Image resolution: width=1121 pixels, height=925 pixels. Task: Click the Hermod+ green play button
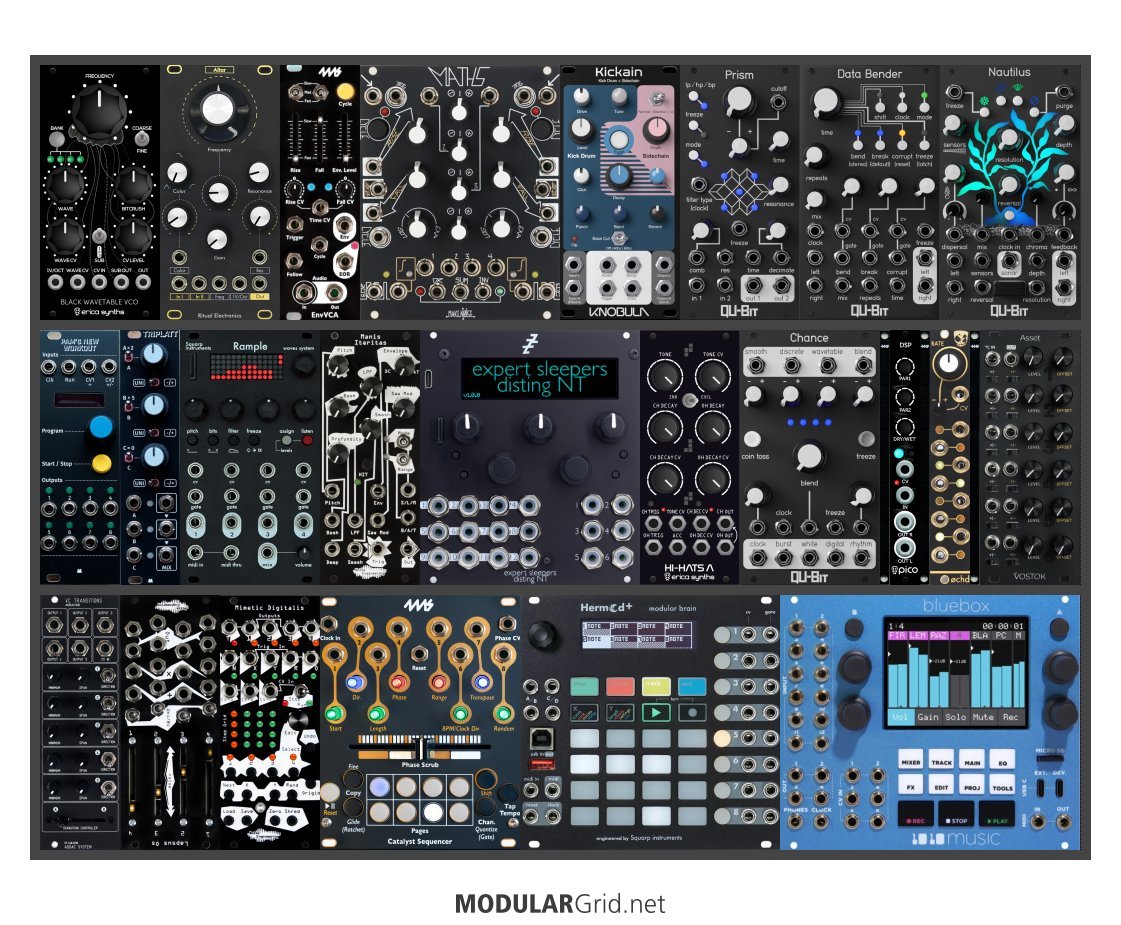tap(656, 712)
